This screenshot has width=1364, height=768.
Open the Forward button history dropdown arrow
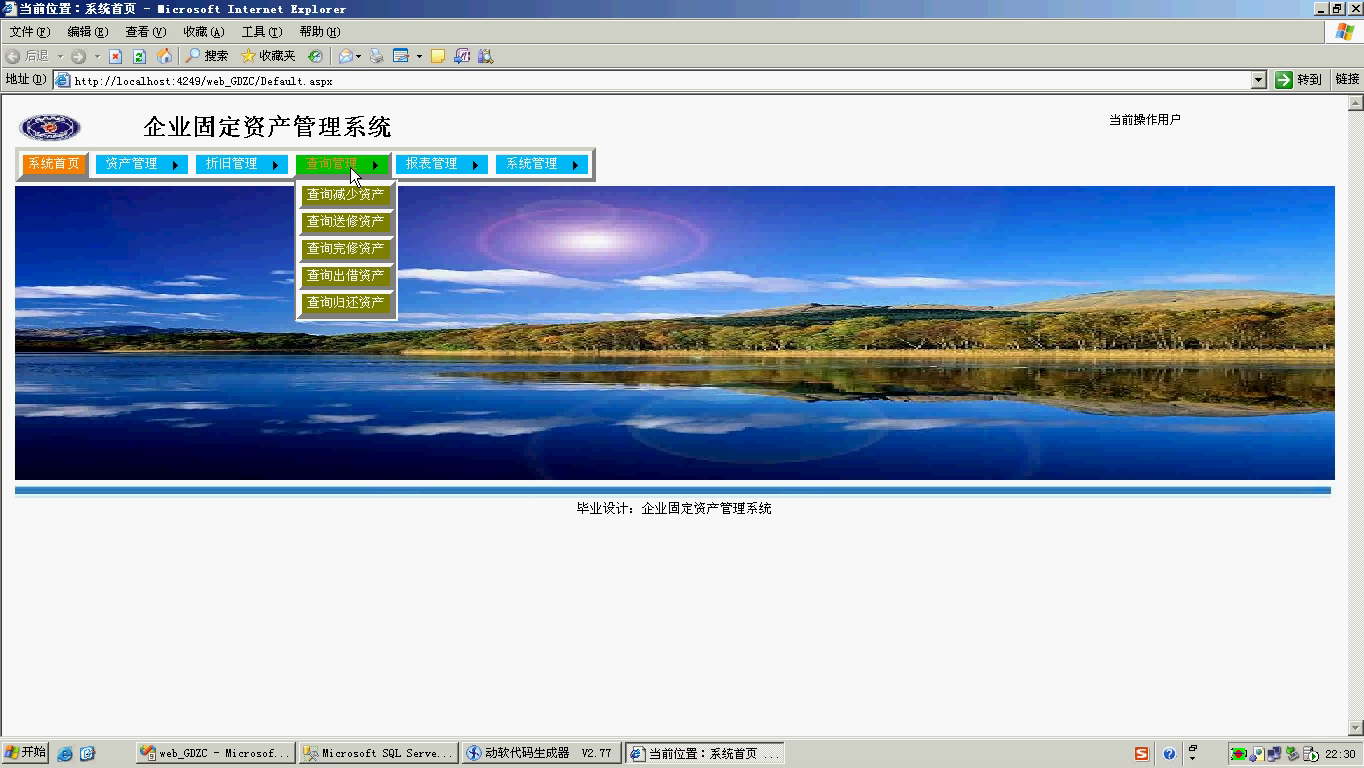coord(96,56)
